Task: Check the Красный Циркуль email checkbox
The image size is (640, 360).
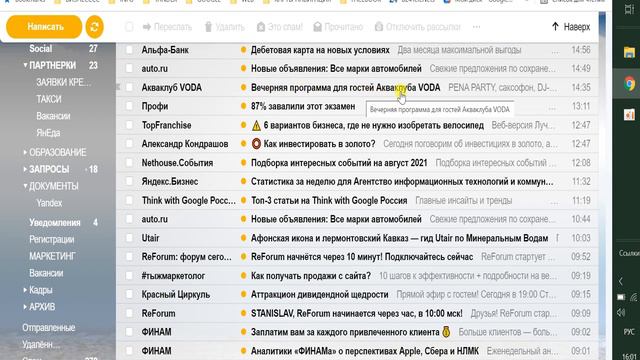Action: 129,294
